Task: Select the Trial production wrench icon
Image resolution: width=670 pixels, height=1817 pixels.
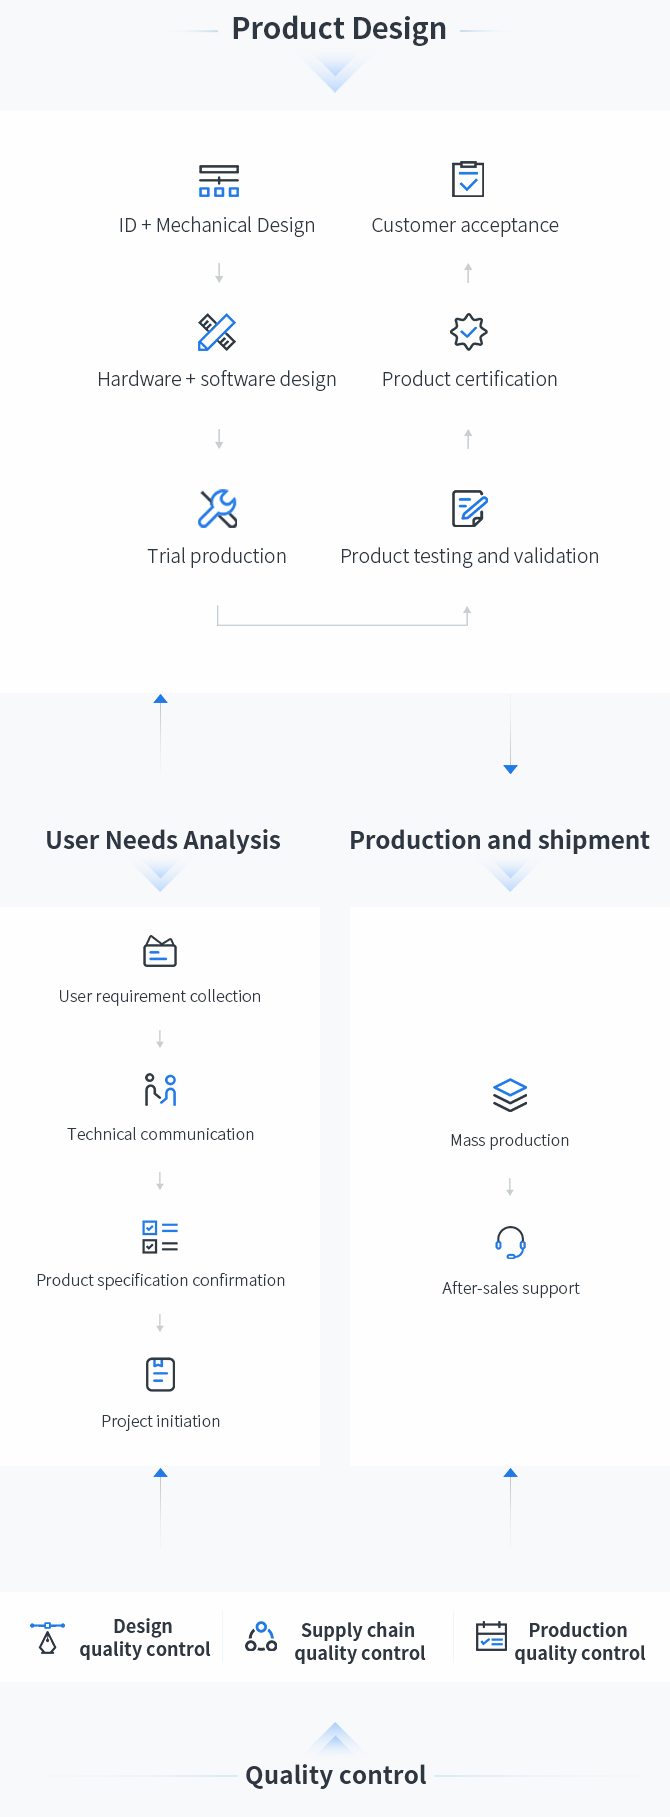Action: point(217,509)
